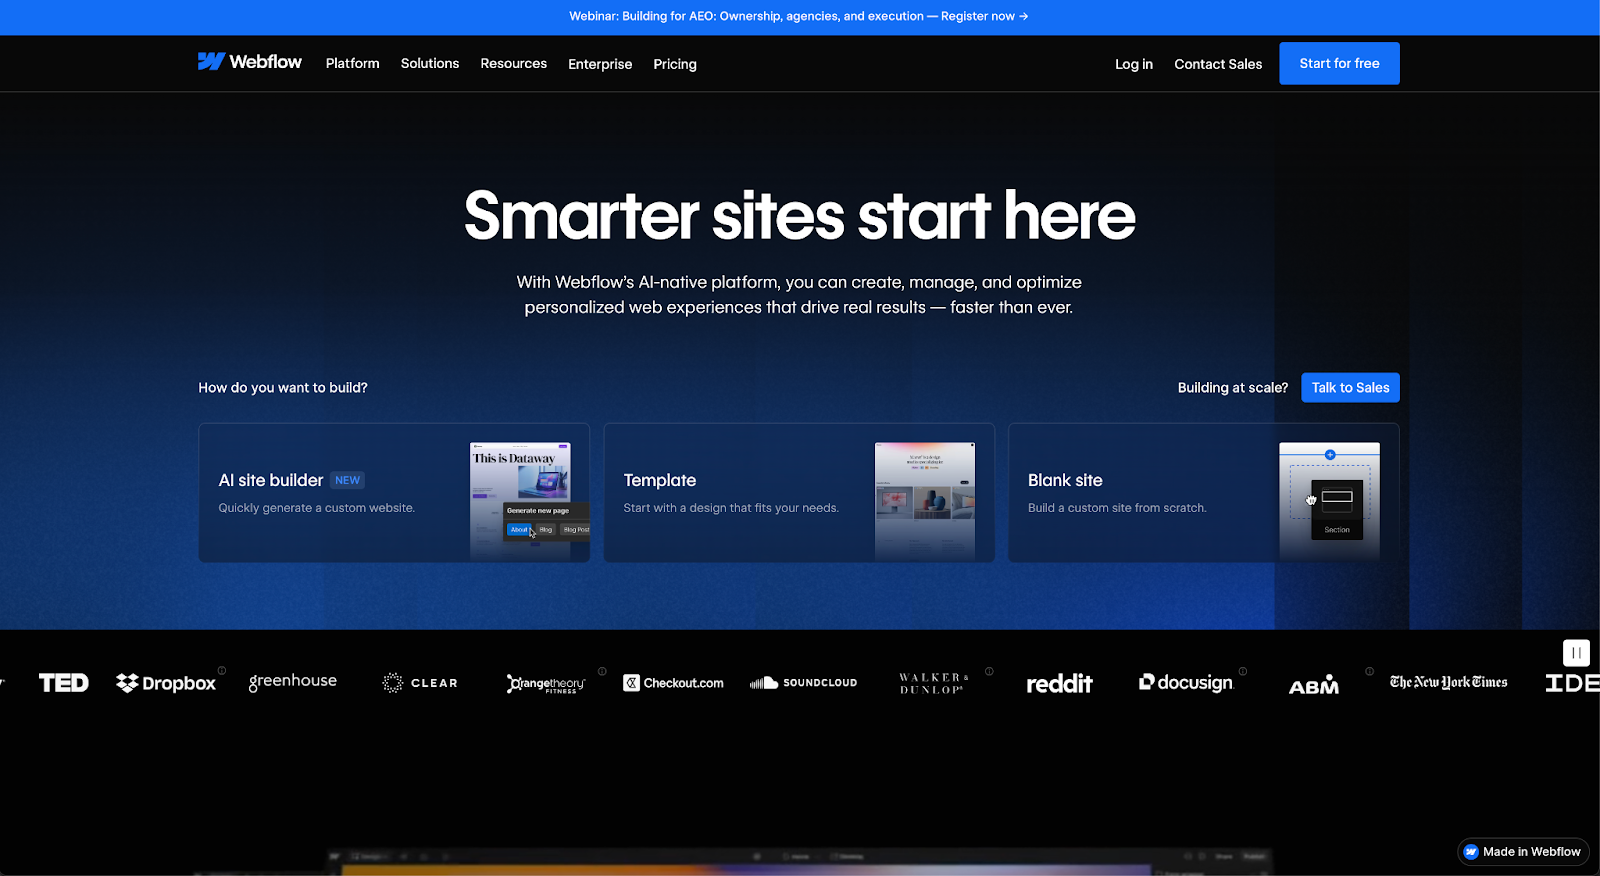This screenshot has height=876, width=1600.
Task: Open the Resources menu
Action: coord(514,63)
